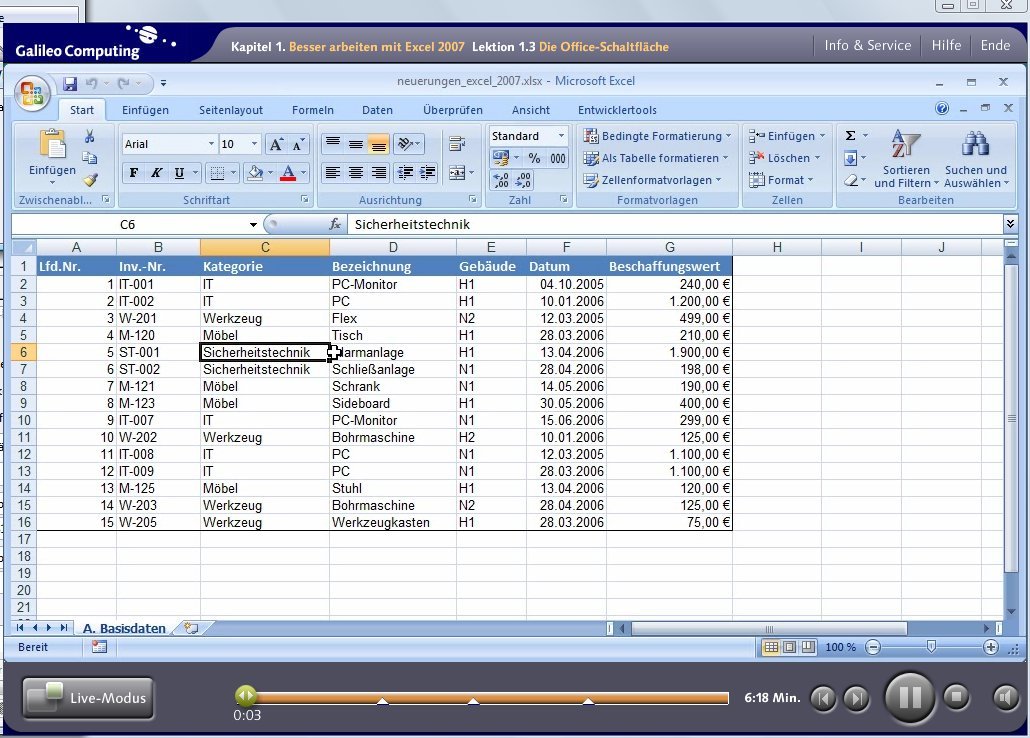Screen dimensions: 1030x738
Task: Toggle bold formatting
Action: (134, 173)
